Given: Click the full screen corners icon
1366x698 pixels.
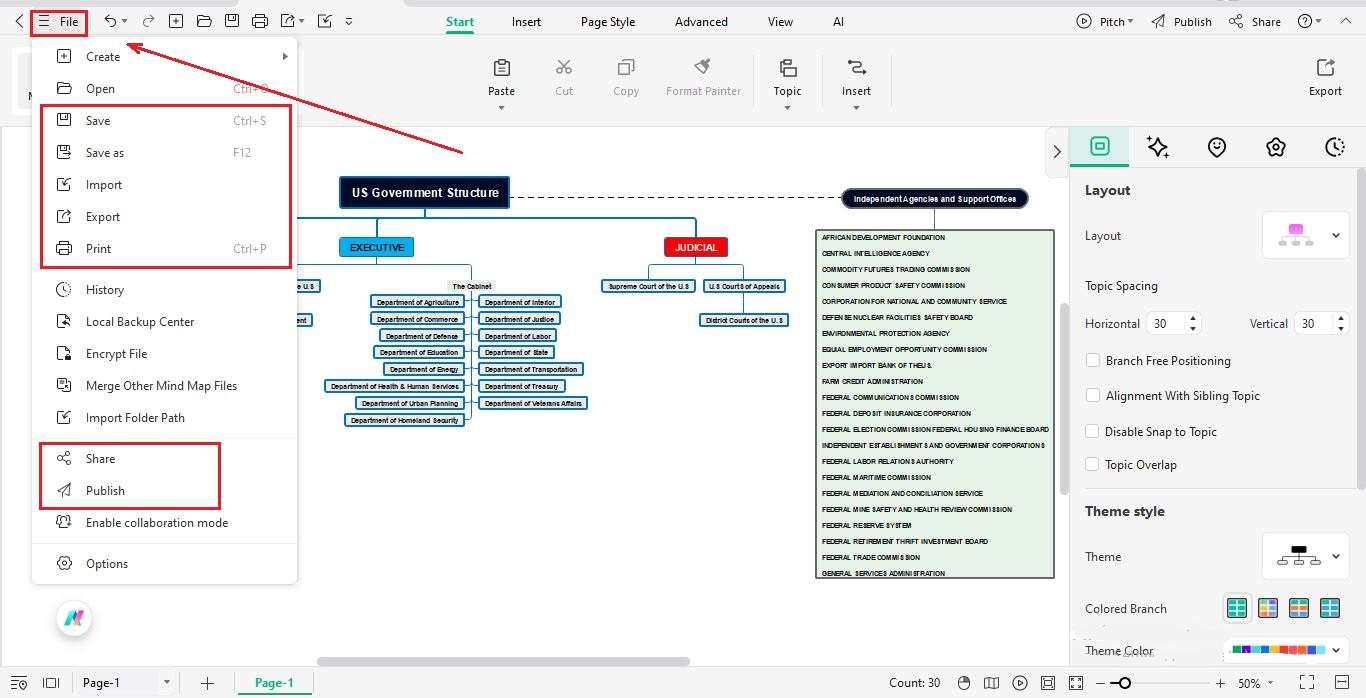Looking at the screenshot, I should pos(1076,683).
